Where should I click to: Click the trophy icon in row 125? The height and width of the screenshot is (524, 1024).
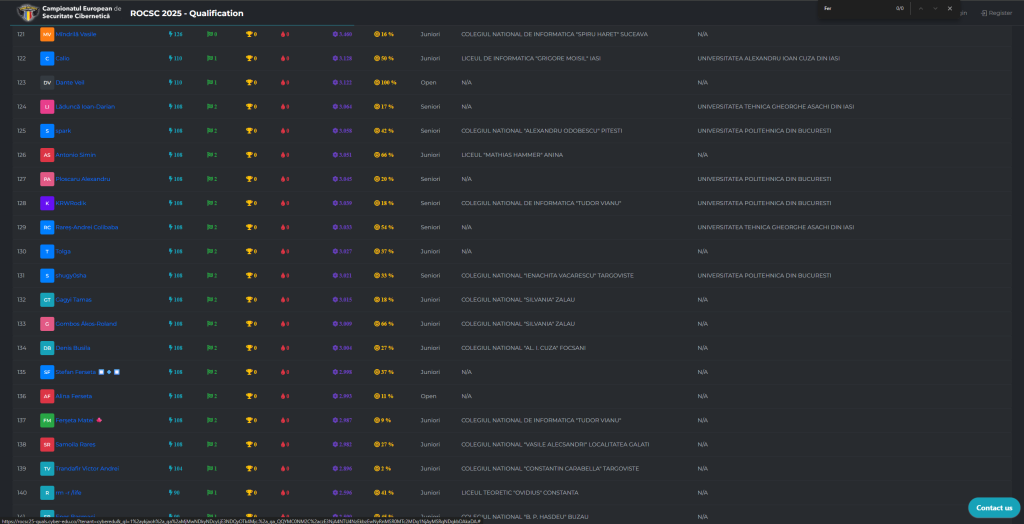[249, 131]
